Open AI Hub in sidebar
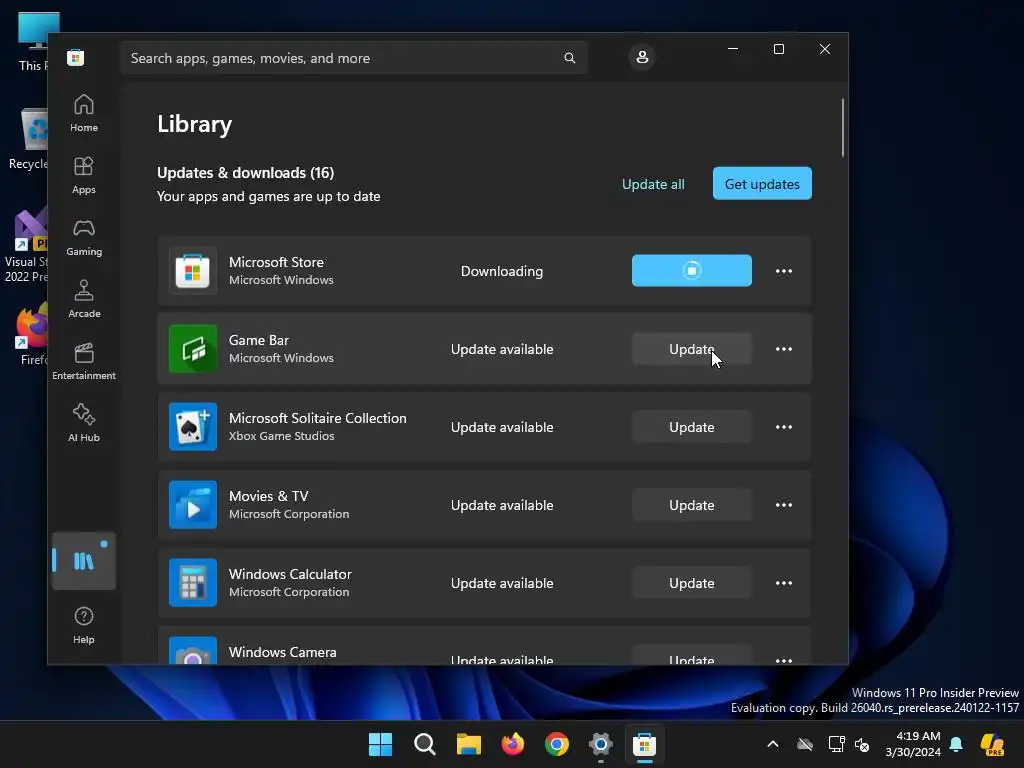The width and height of the screenshot is (1024, 768). (x=84, y=424)
